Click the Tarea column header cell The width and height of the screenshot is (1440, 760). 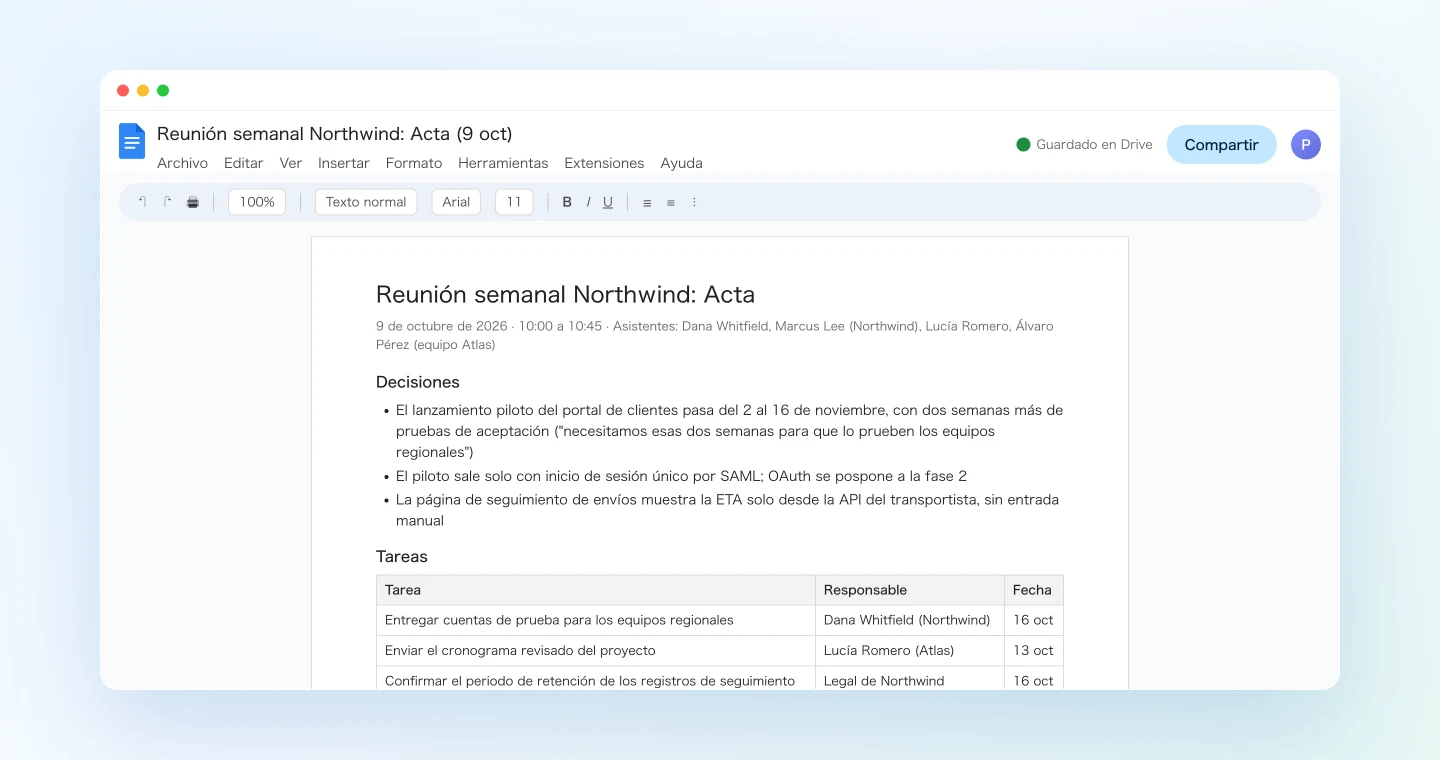coord(596,590)
